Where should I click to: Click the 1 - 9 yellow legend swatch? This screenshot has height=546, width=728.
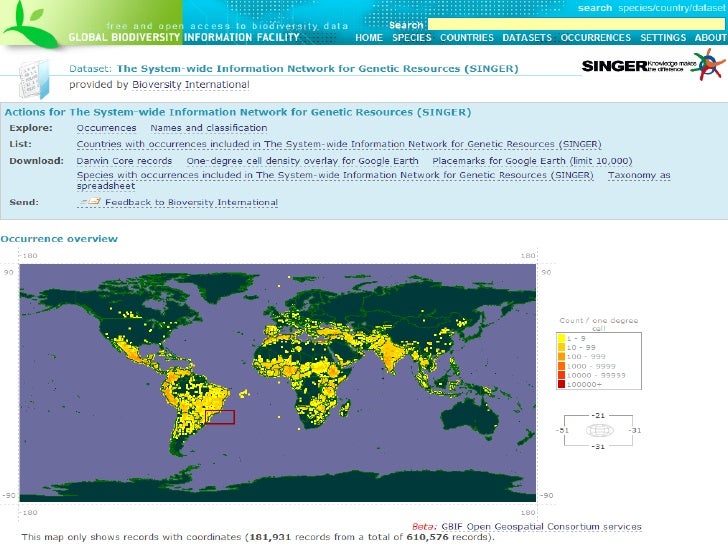pos(561,338)
